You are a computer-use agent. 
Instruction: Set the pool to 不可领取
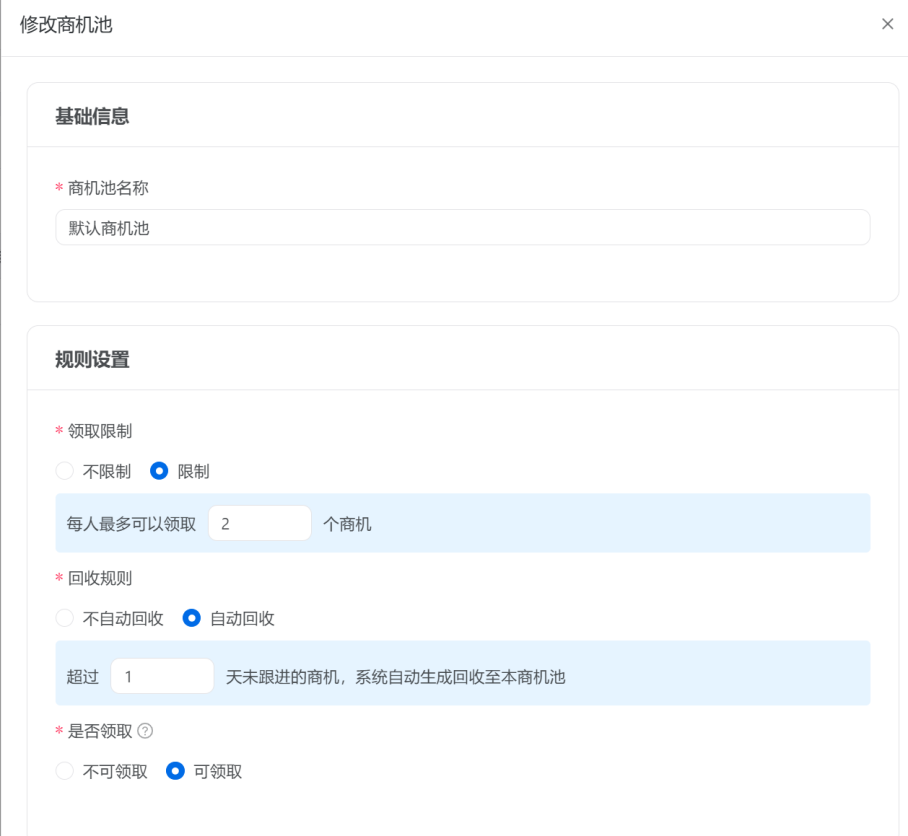tap(65, 771)
